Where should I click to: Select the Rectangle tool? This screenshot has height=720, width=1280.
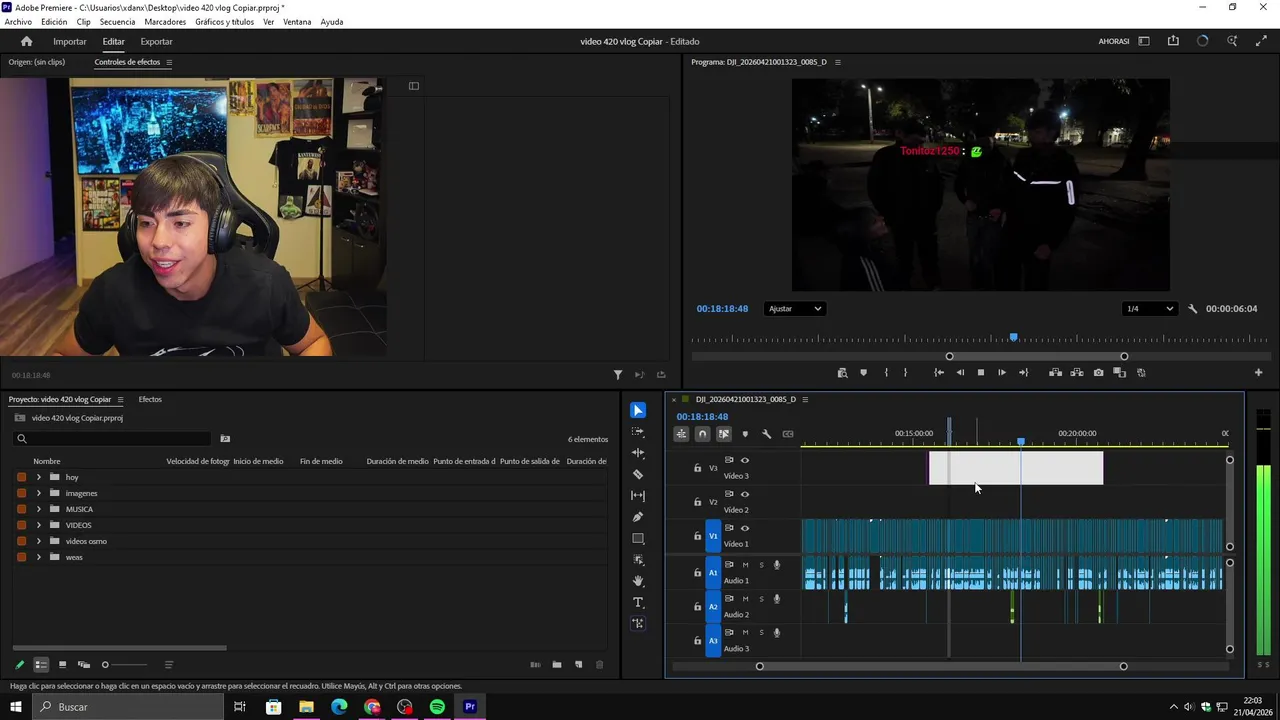(638, 538)
